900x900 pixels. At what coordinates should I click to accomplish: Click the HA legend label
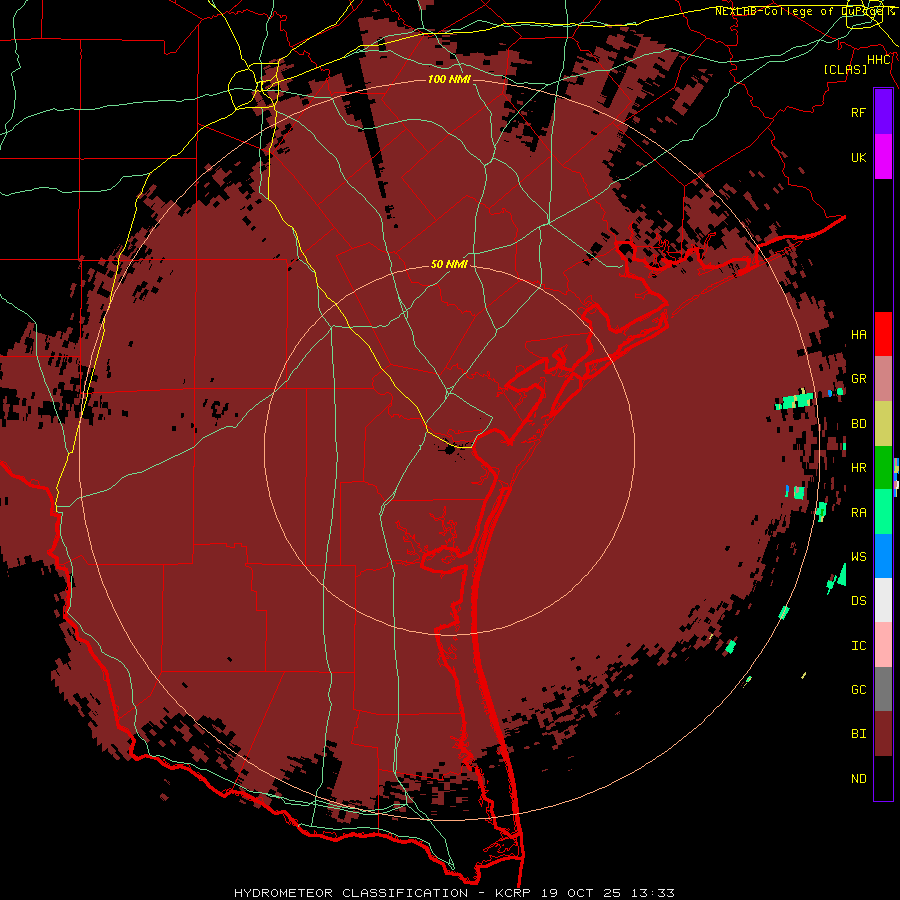[858, 335]
